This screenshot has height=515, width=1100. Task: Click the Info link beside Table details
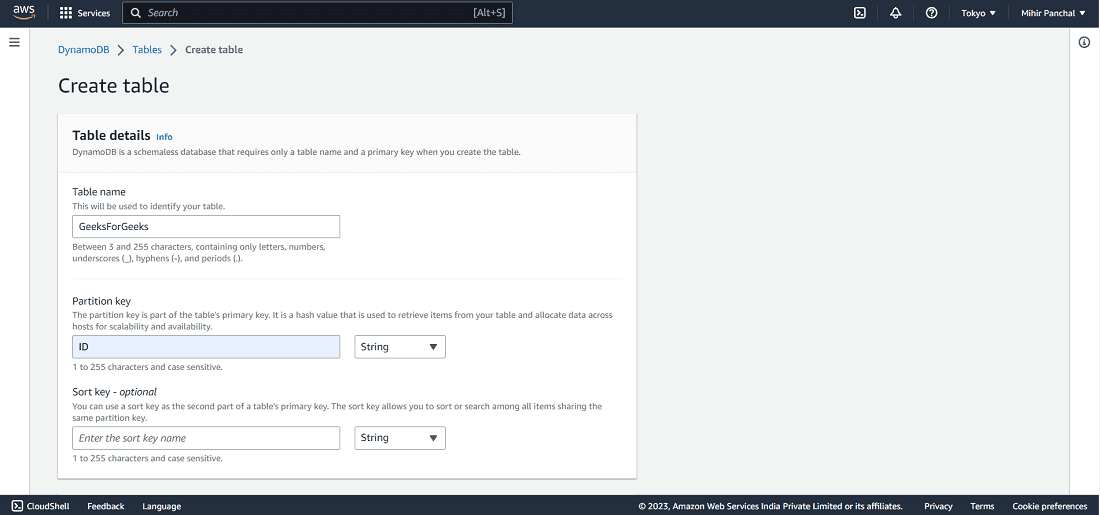tap(164, 137)
